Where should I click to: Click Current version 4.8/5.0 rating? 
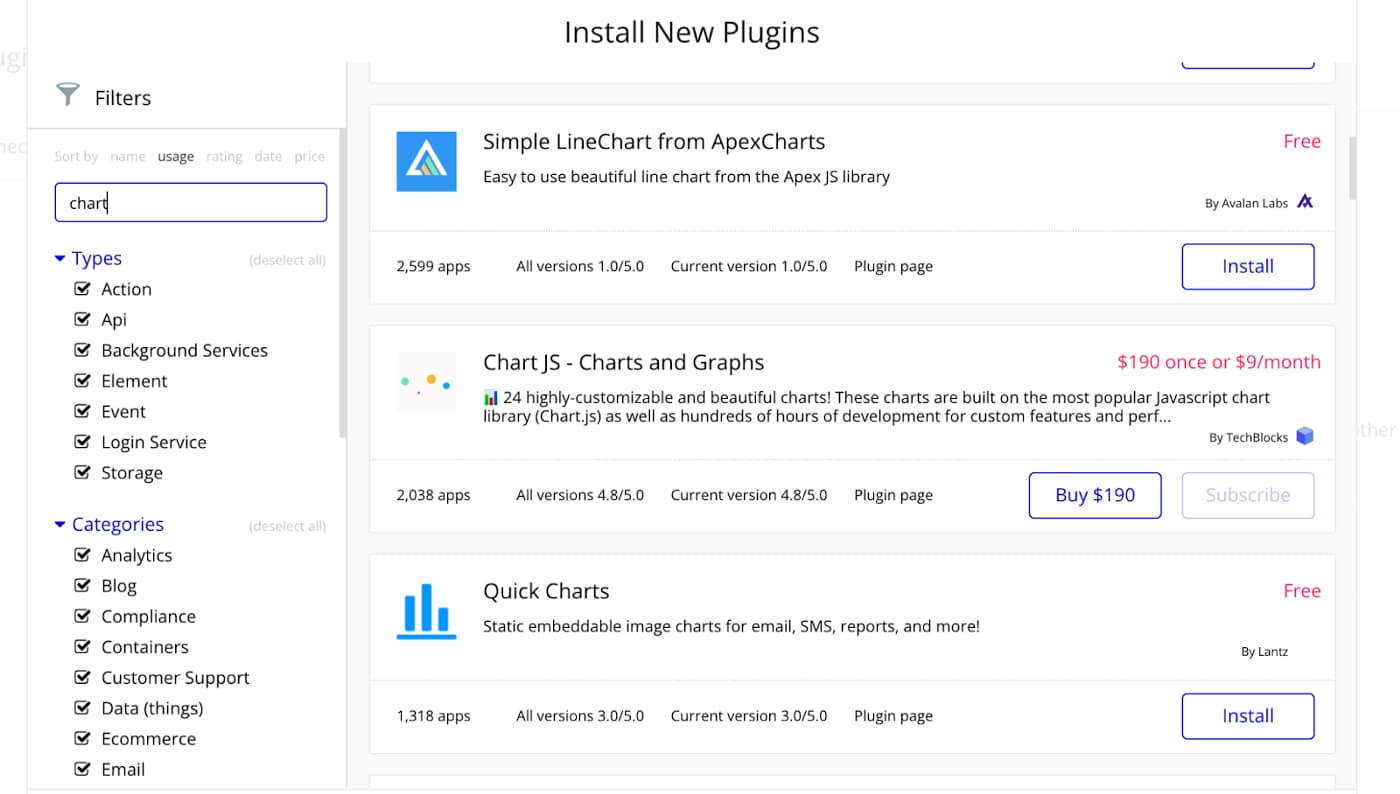[x=749, y=495]
